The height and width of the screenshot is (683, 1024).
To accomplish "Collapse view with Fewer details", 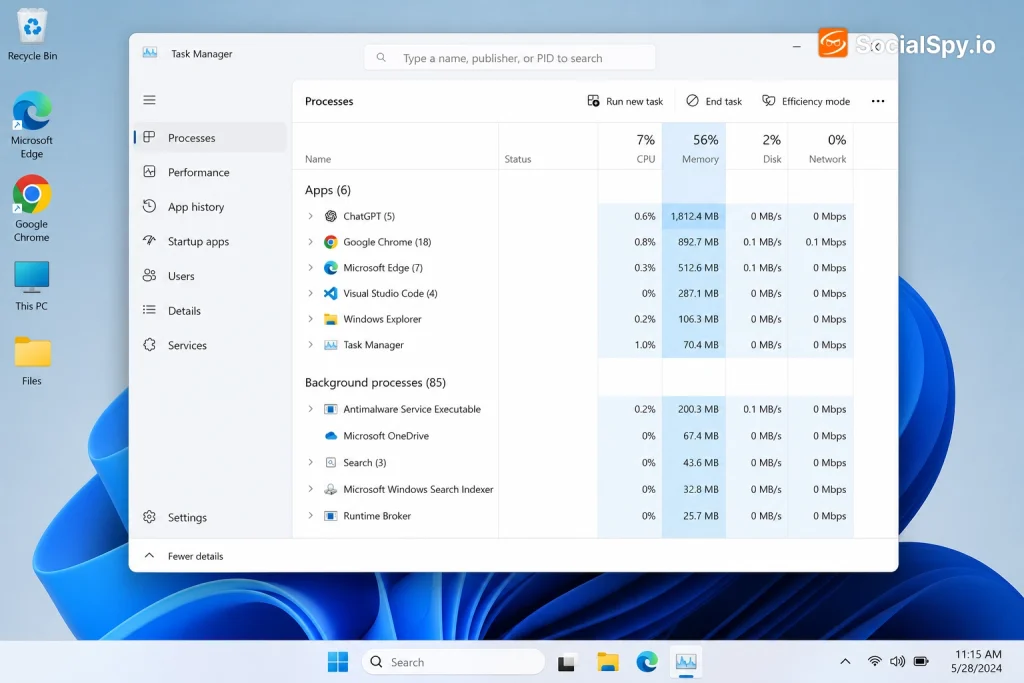I will (x=184, y=556).
